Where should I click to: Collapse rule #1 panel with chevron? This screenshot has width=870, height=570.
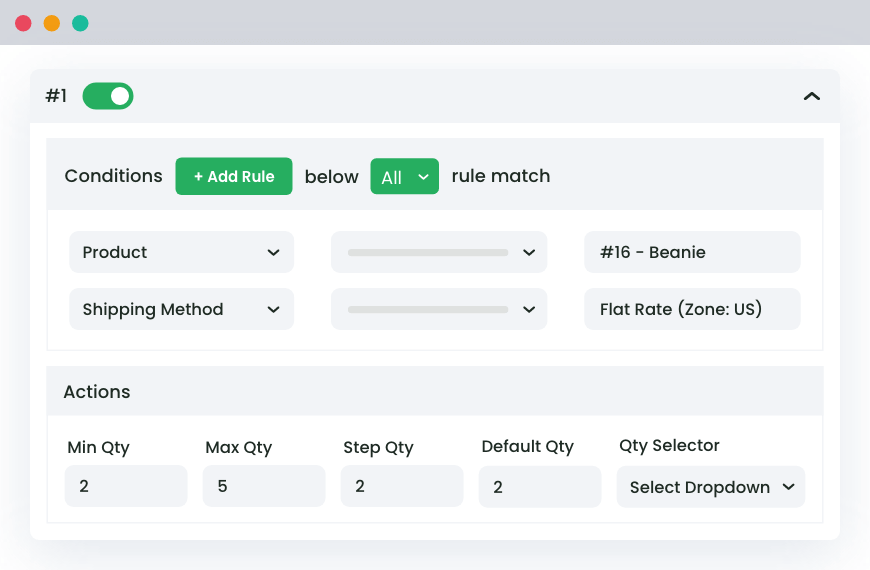(x=811, y=97)
